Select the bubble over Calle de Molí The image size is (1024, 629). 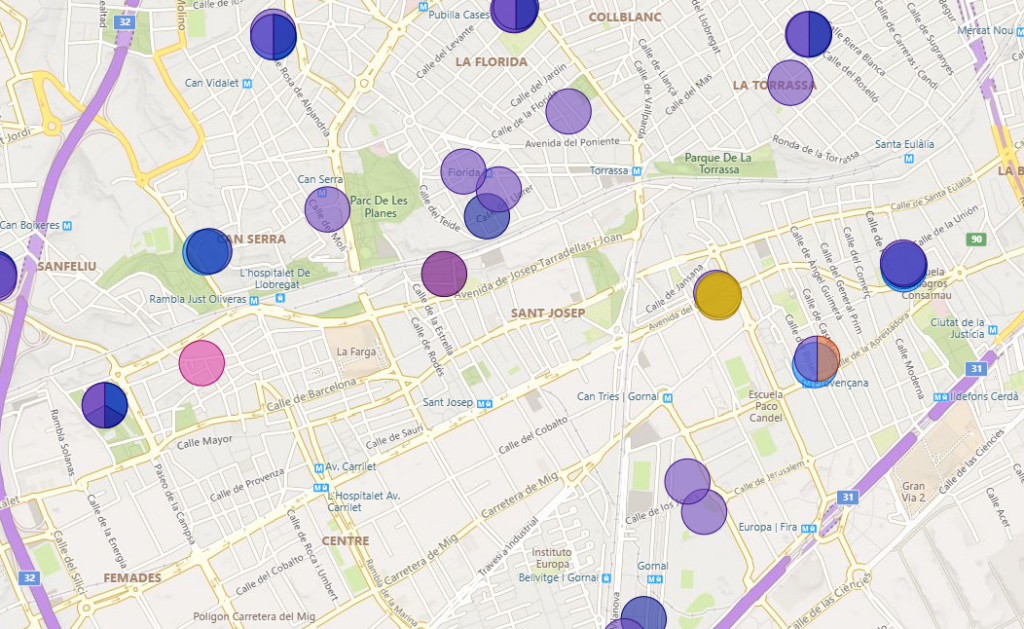327,210
